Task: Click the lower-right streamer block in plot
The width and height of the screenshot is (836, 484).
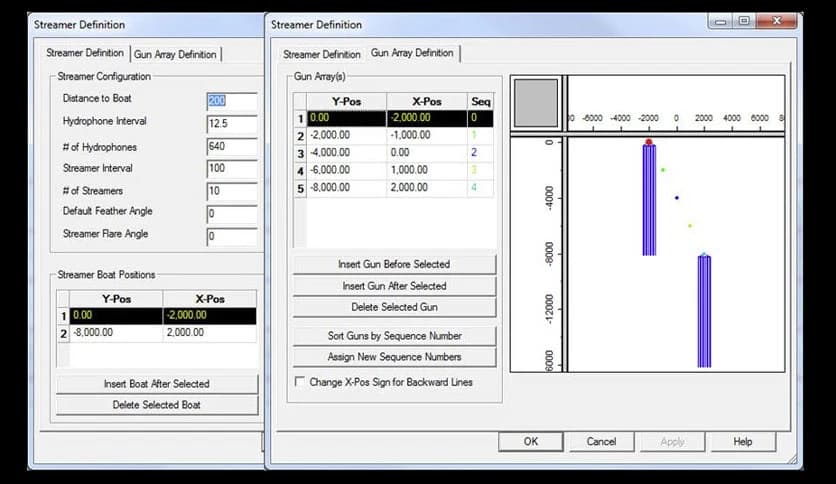Action: click(704, 312)
